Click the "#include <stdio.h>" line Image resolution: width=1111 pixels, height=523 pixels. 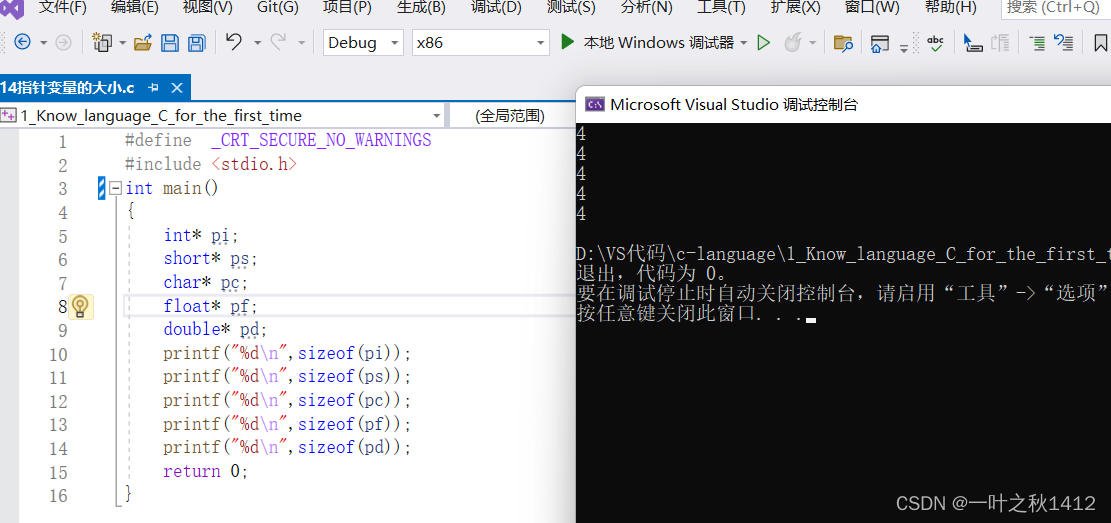point(211,164)
